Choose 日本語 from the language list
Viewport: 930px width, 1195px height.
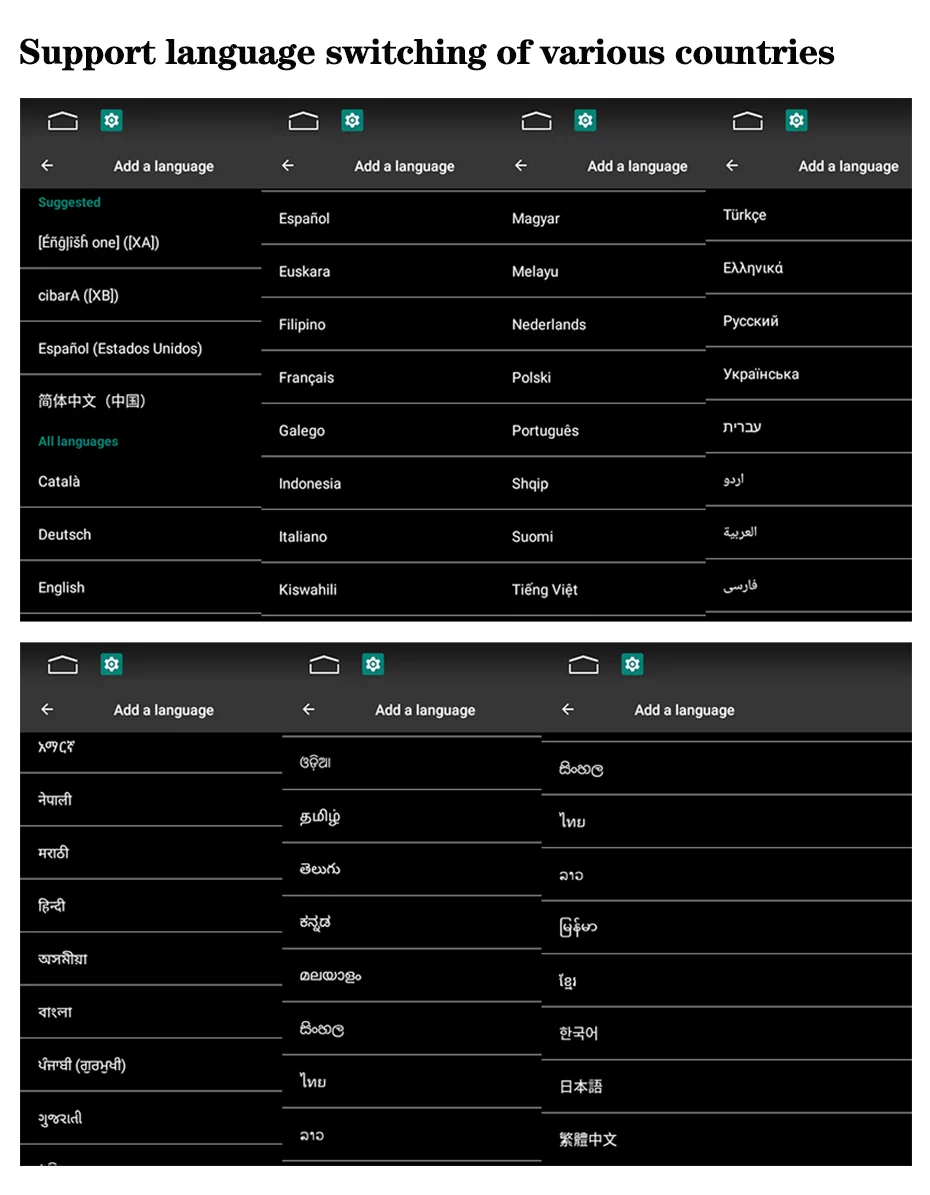coord(726,1086)
